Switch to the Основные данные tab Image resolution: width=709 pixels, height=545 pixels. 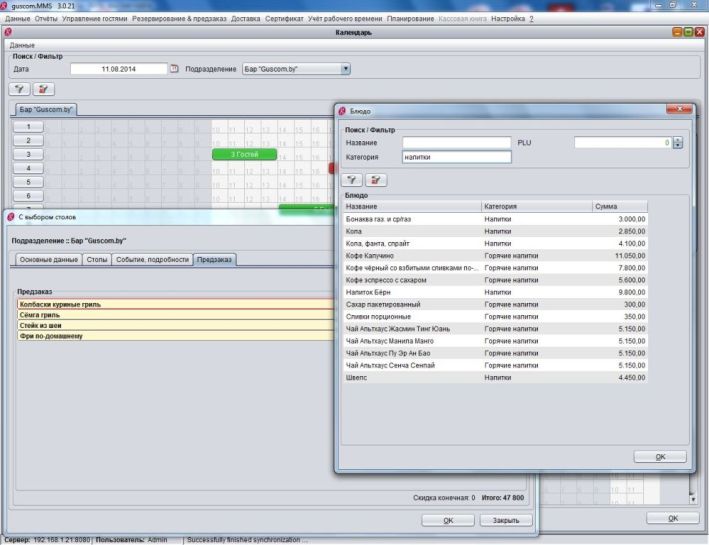(47, 259)
